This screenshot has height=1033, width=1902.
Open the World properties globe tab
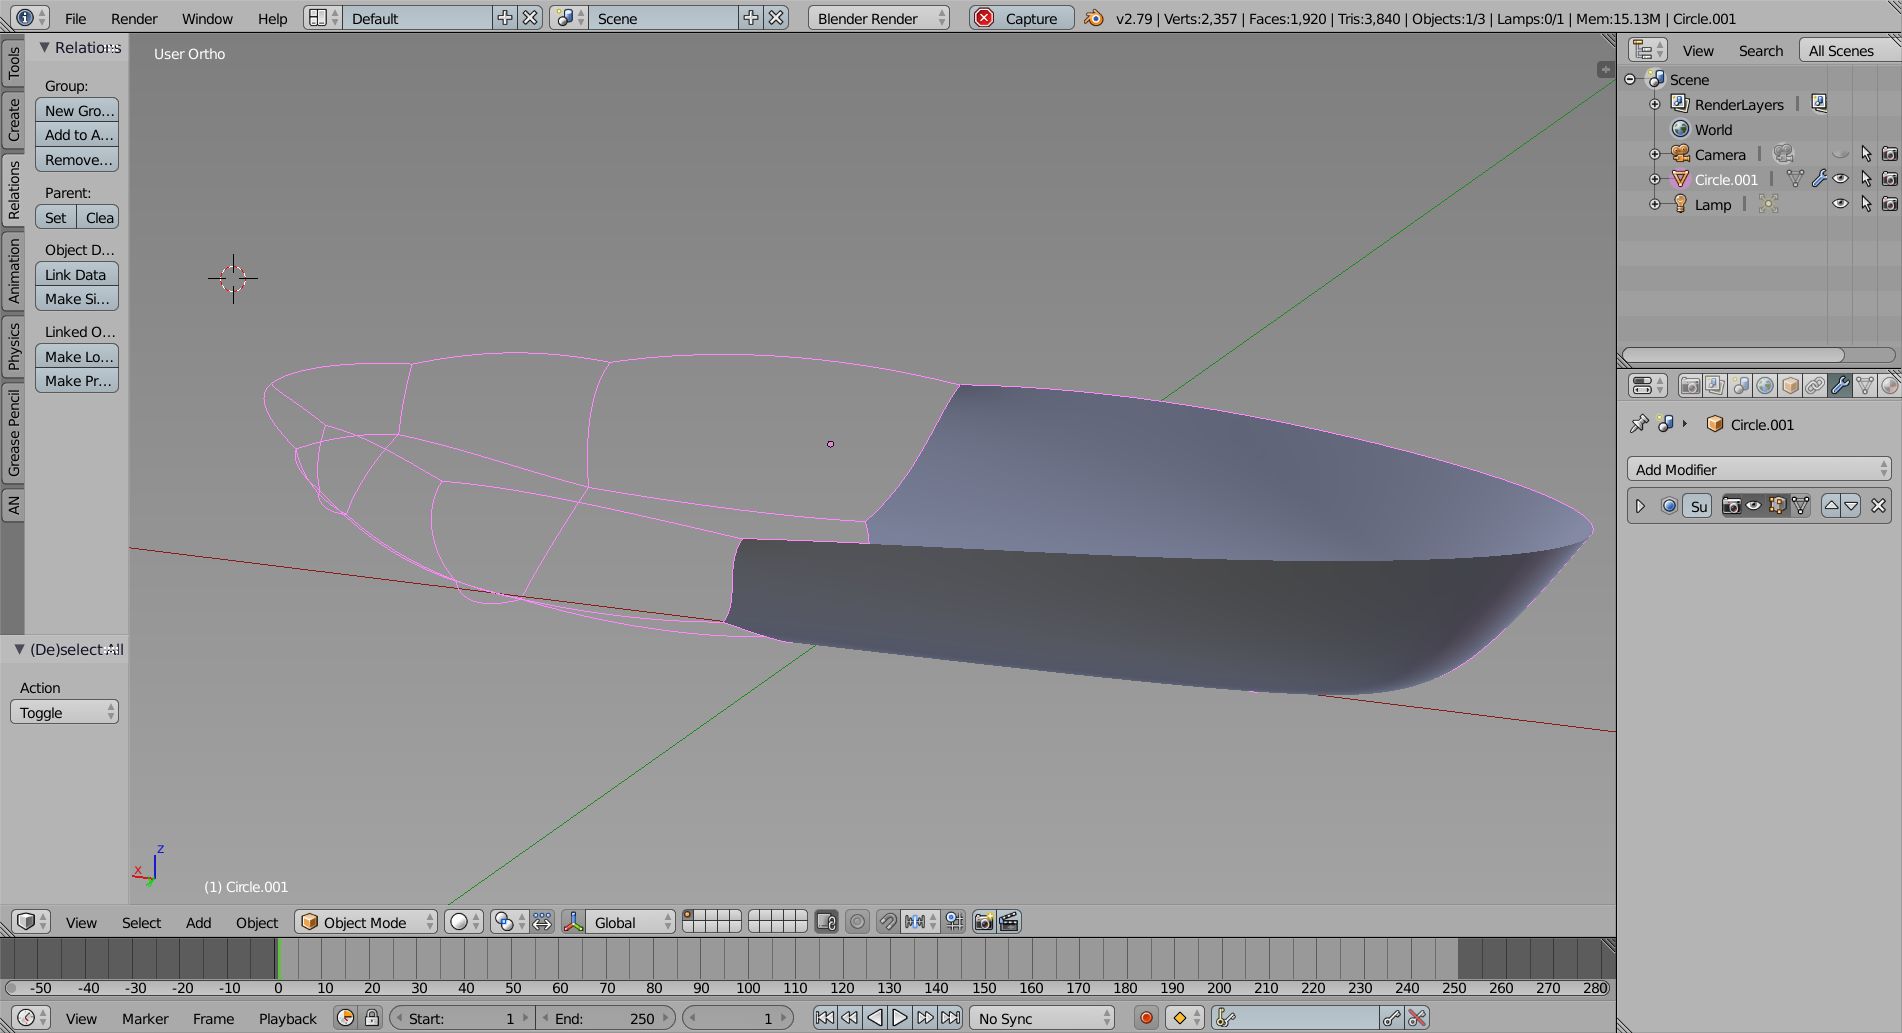(1765, 386)
